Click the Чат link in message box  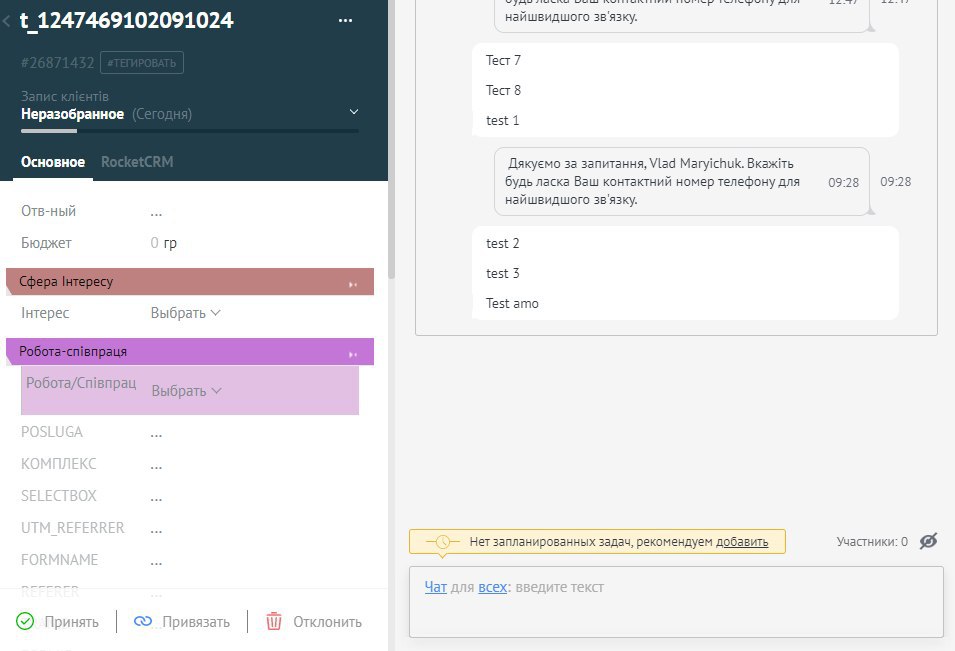point(435,587)
